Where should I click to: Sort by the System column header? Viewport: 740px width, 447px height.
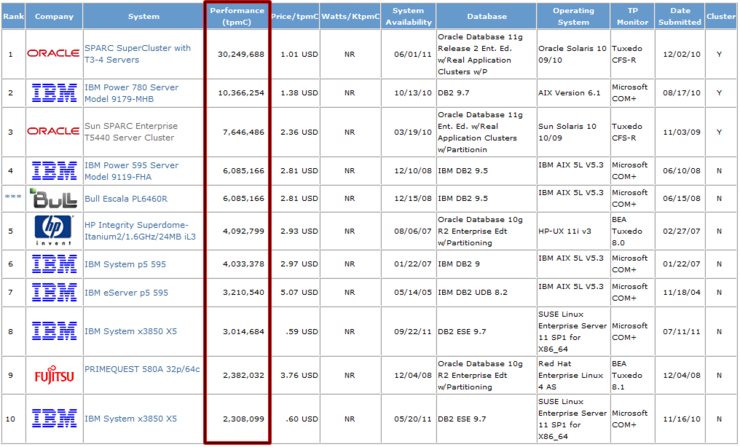pyautogui.click(x=143, y=16)
